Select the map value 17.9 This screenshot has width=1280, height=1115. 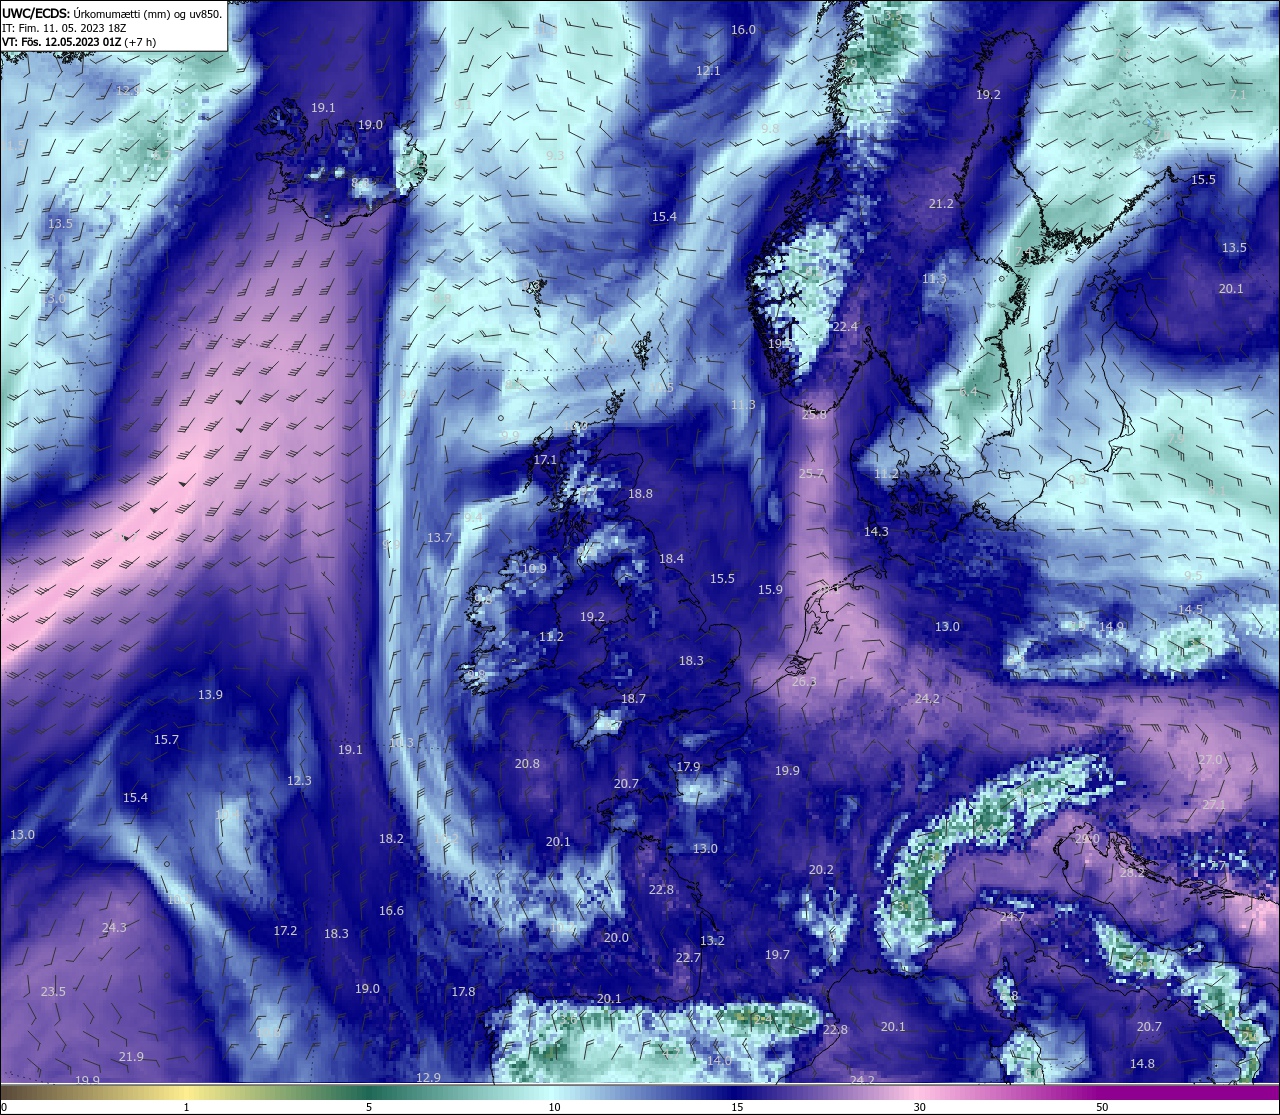point(688,767)
